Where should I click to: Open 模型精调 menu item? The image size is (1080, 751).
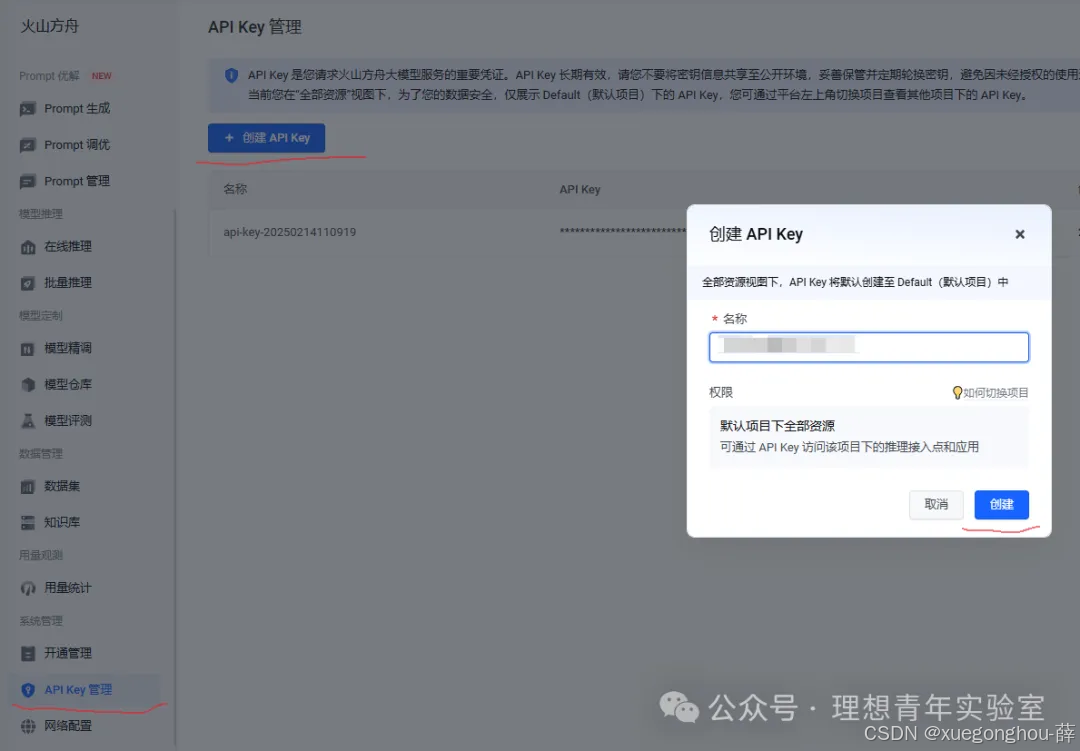(68, 348)
